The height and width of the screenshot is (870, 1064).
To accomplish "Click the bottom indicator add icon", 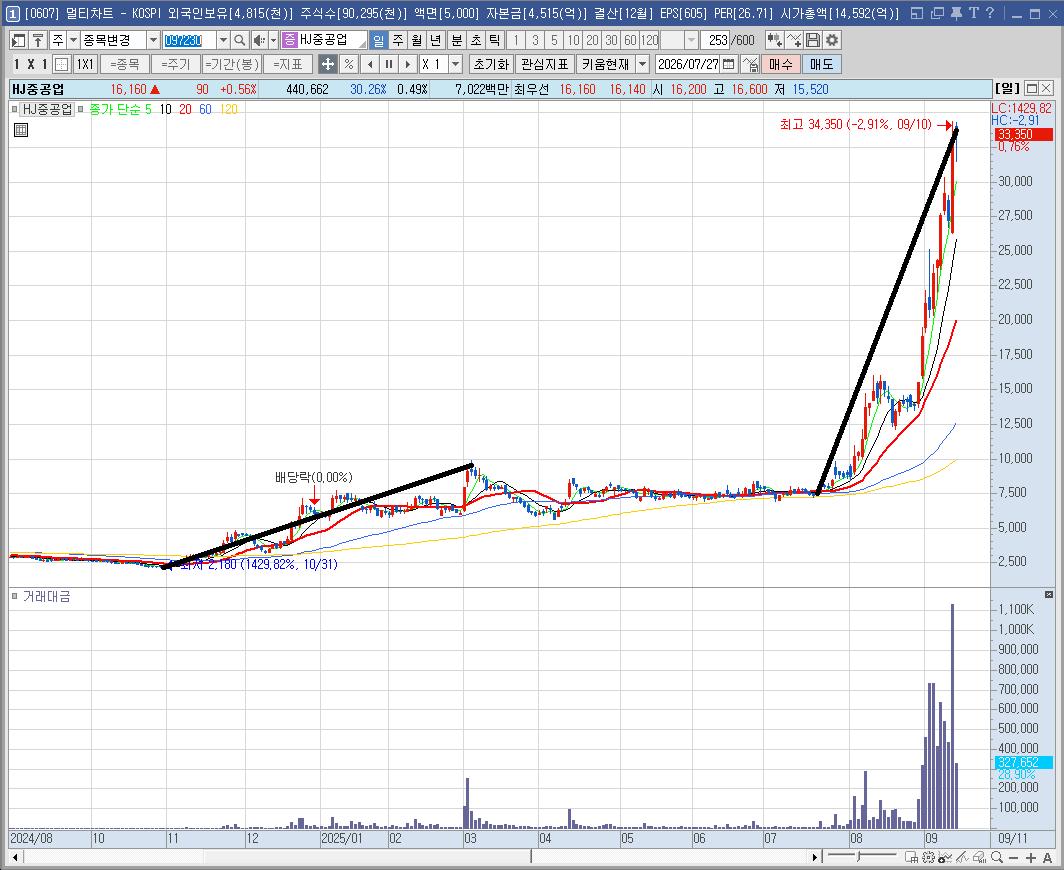I will [944, 858].
